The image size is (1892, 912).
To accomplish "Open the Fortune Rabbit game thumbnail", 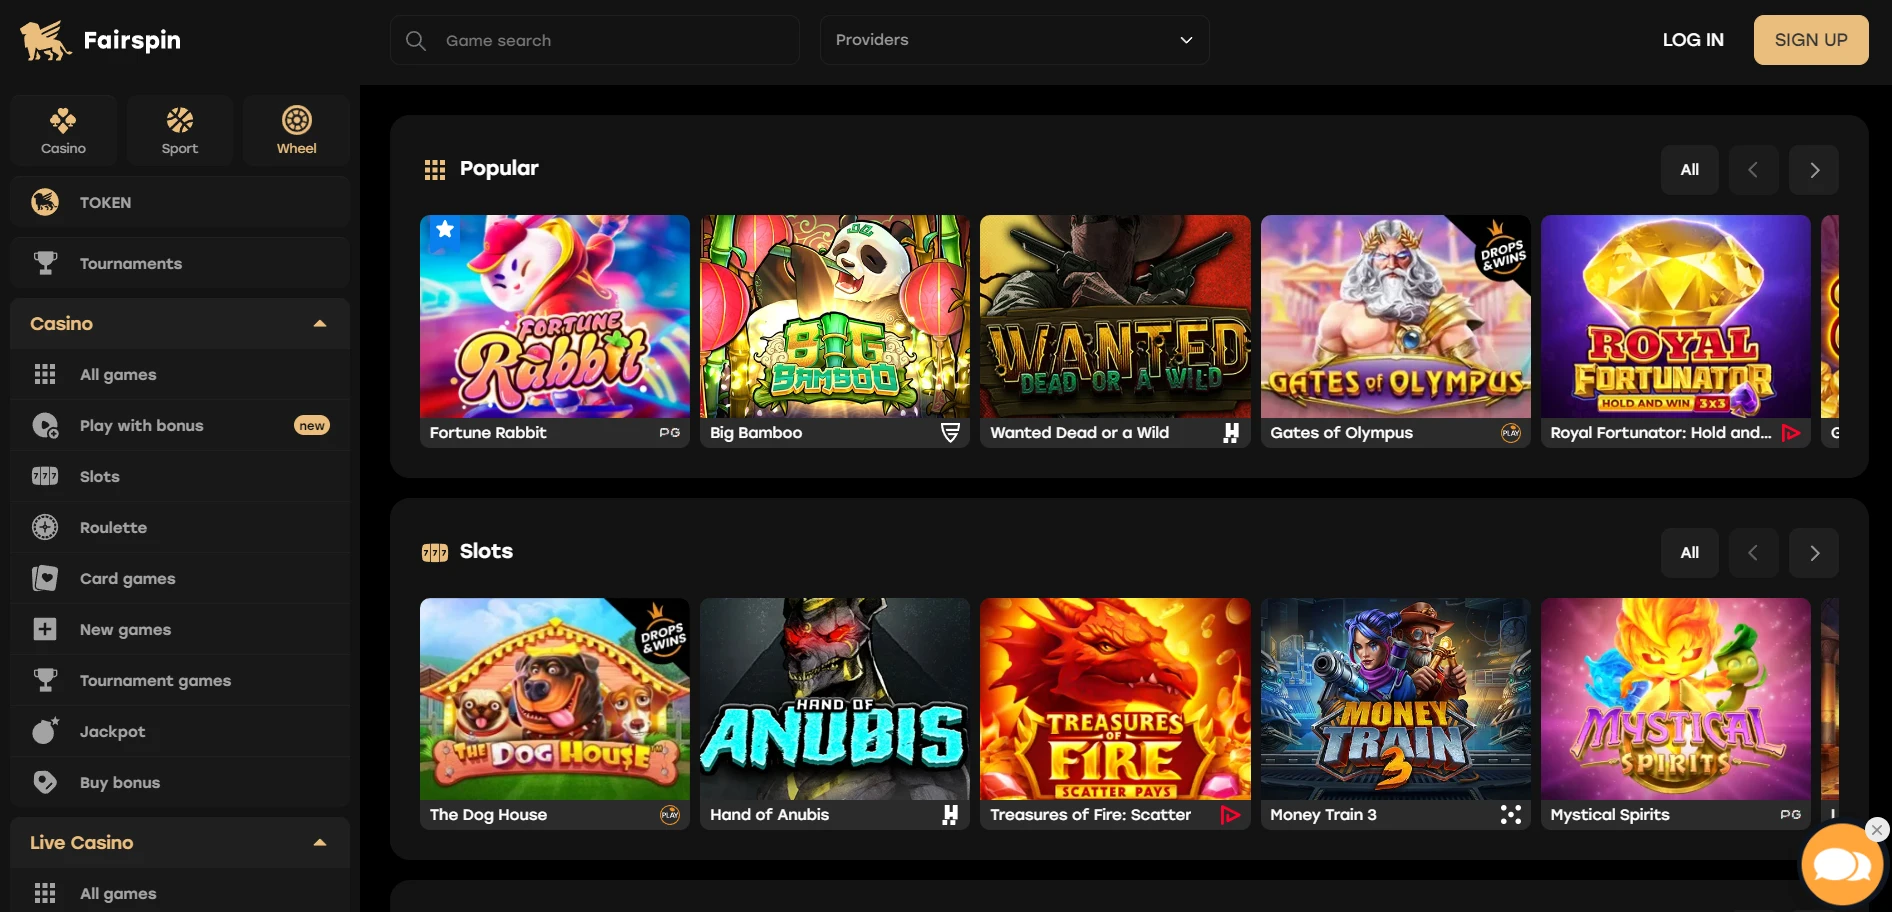I will click(555, 317).
